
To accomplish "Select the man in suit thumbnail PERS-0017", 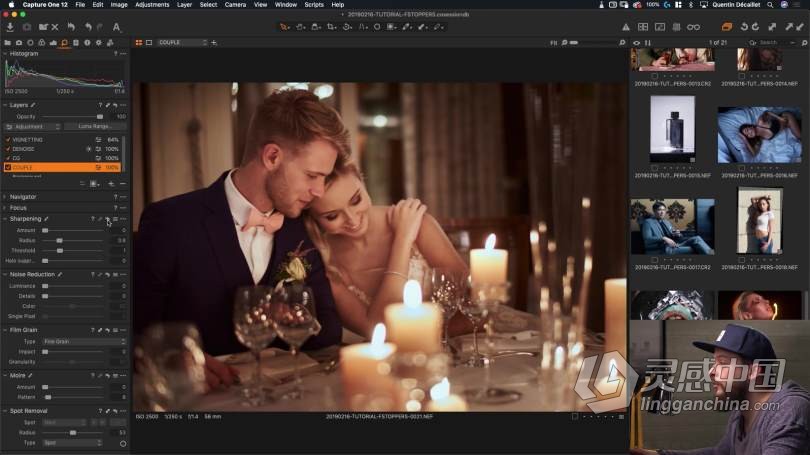I will click(x=672, y=226).
